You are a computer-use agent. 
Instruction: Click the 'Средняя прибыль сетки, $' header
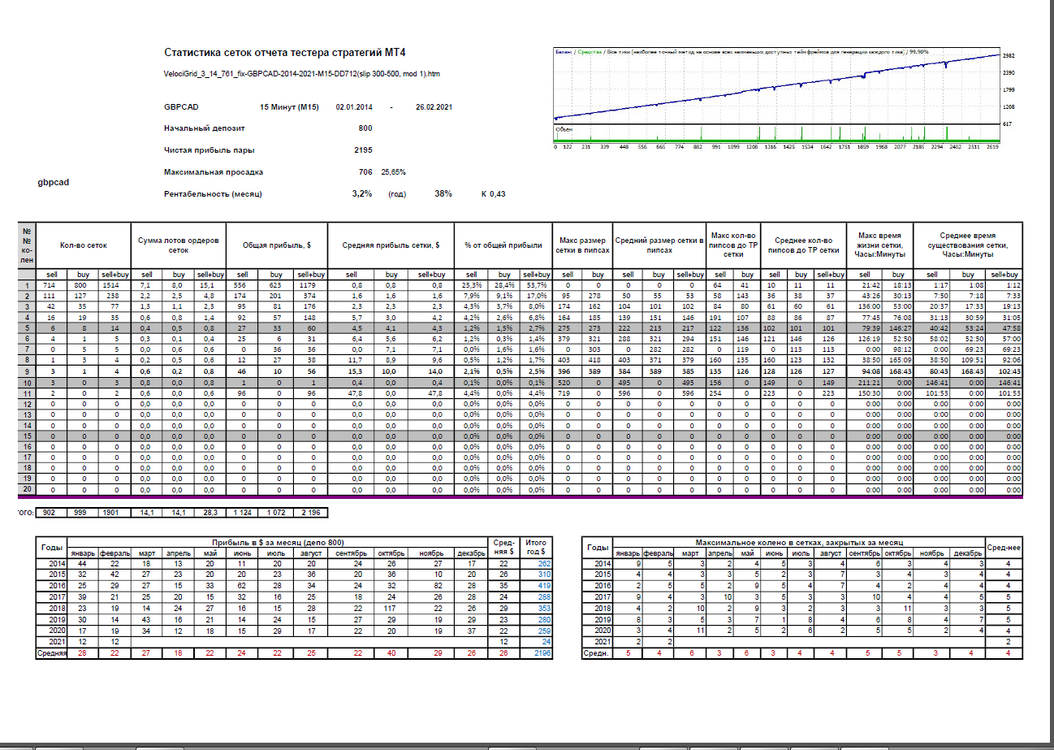pos(391,246)
